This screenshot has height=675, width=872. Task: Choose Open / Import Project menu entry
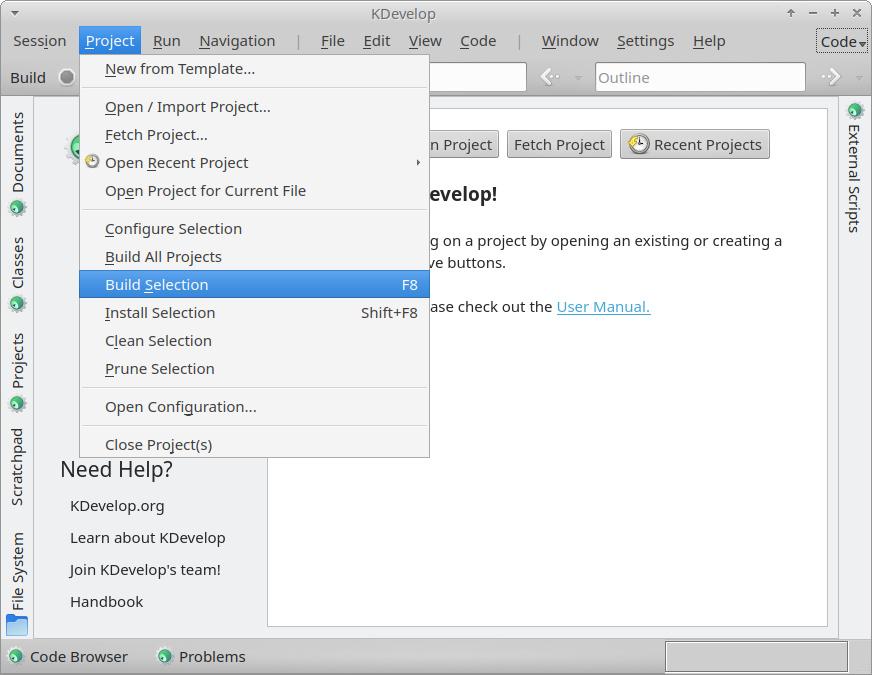tap(255, 107)
